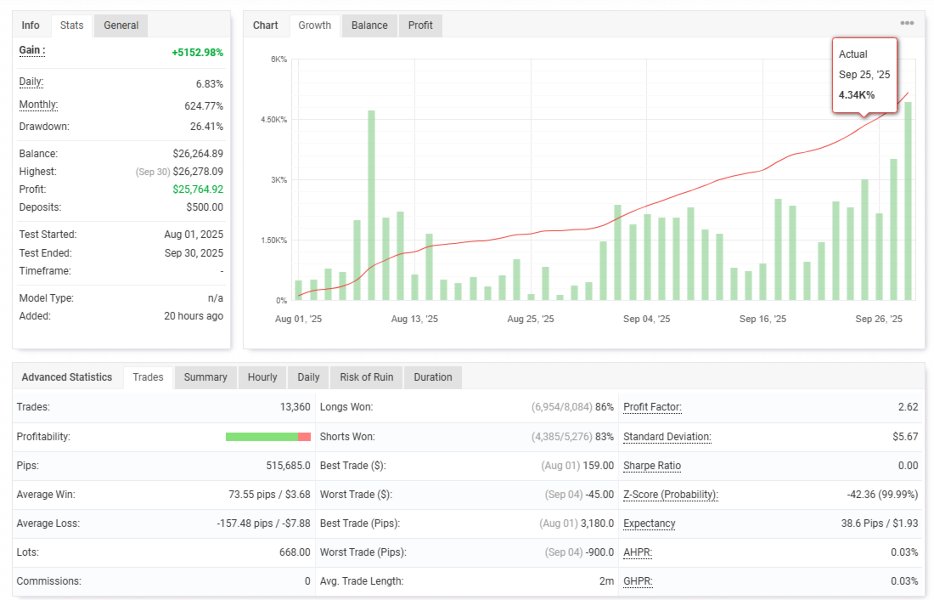Click the tallest green bar near Aug 13
This screenshot has width=934, height=600.
371,205
